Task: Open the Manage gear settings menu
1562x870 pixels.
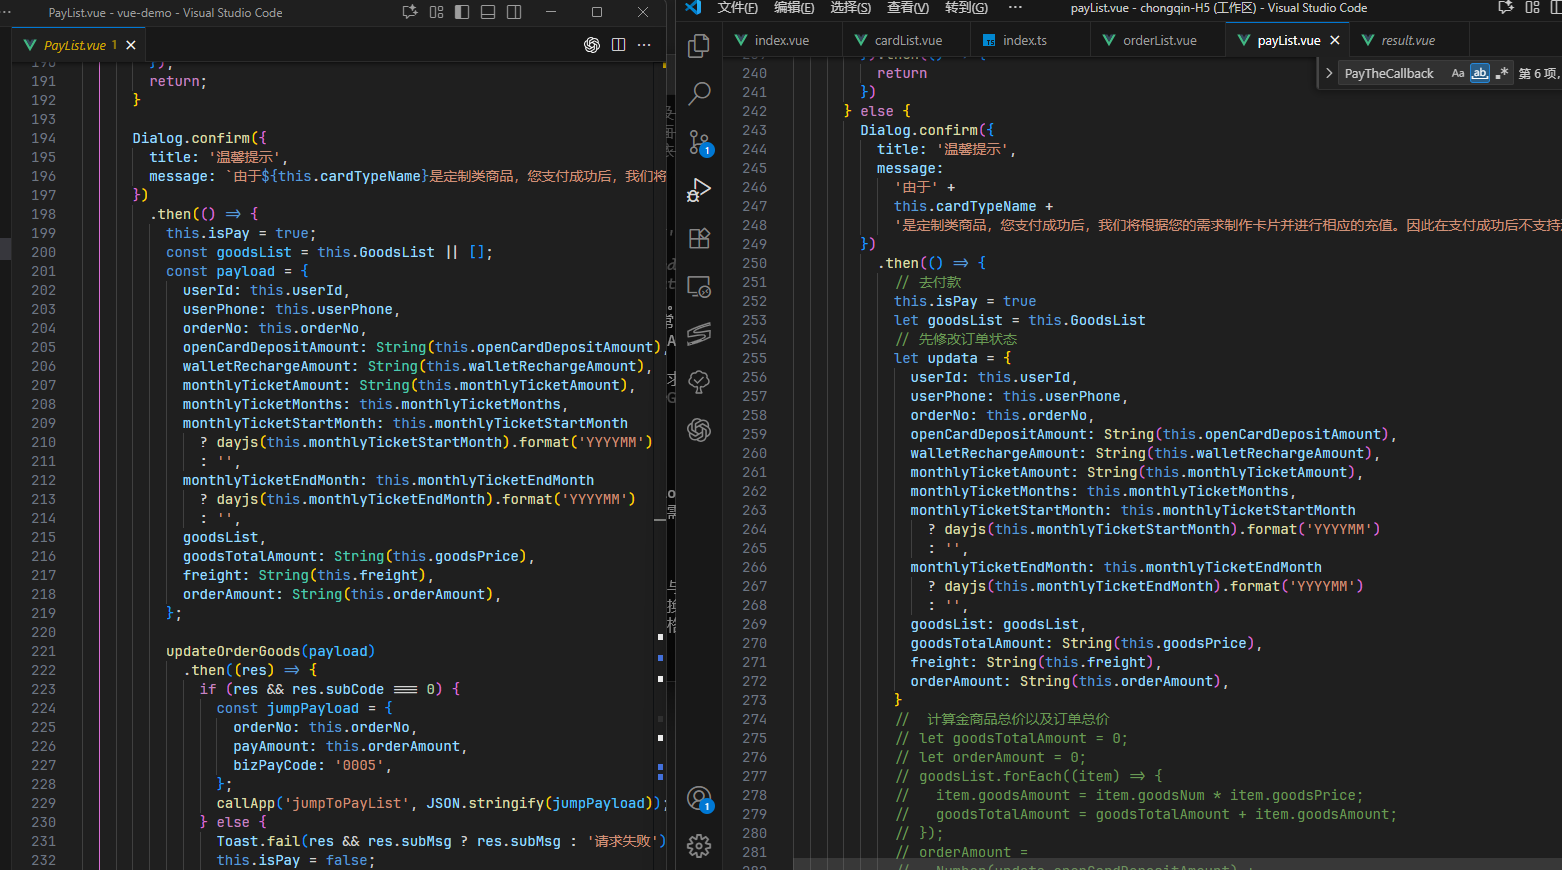Action: point(699,846)
